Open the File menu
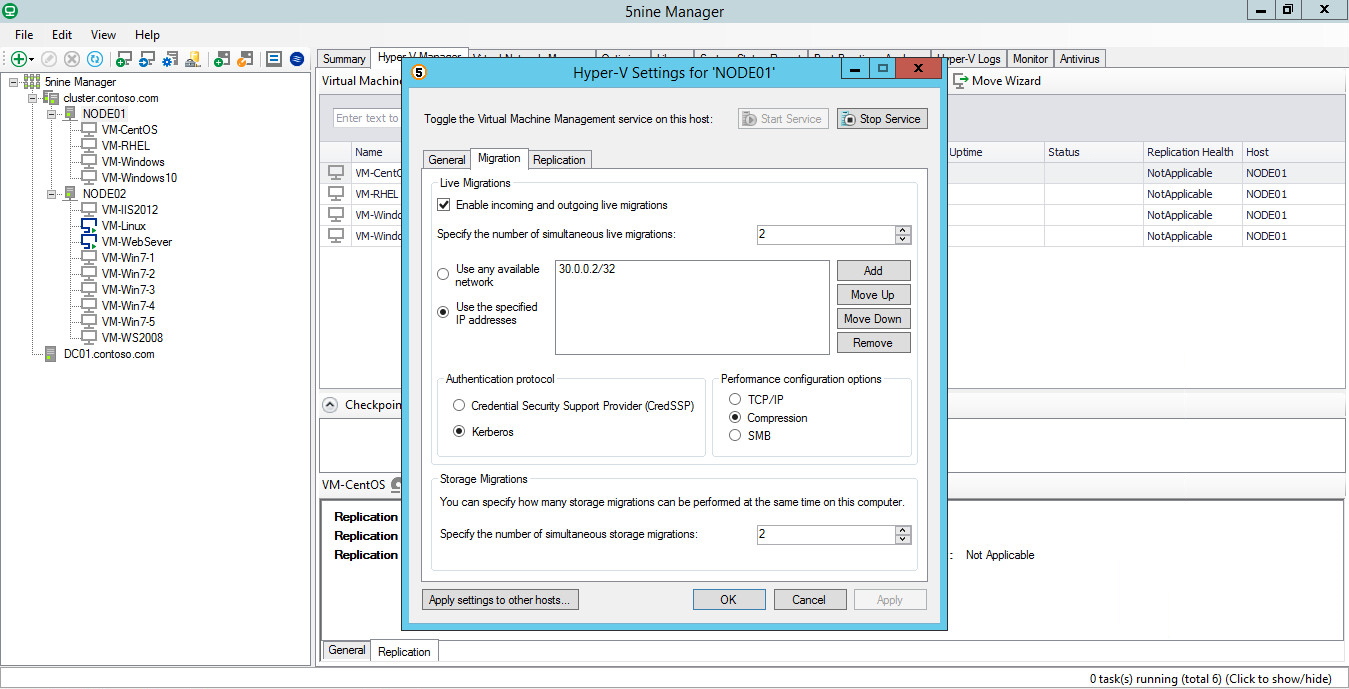Screen dimensions: 1349x689 click(24, 35)
